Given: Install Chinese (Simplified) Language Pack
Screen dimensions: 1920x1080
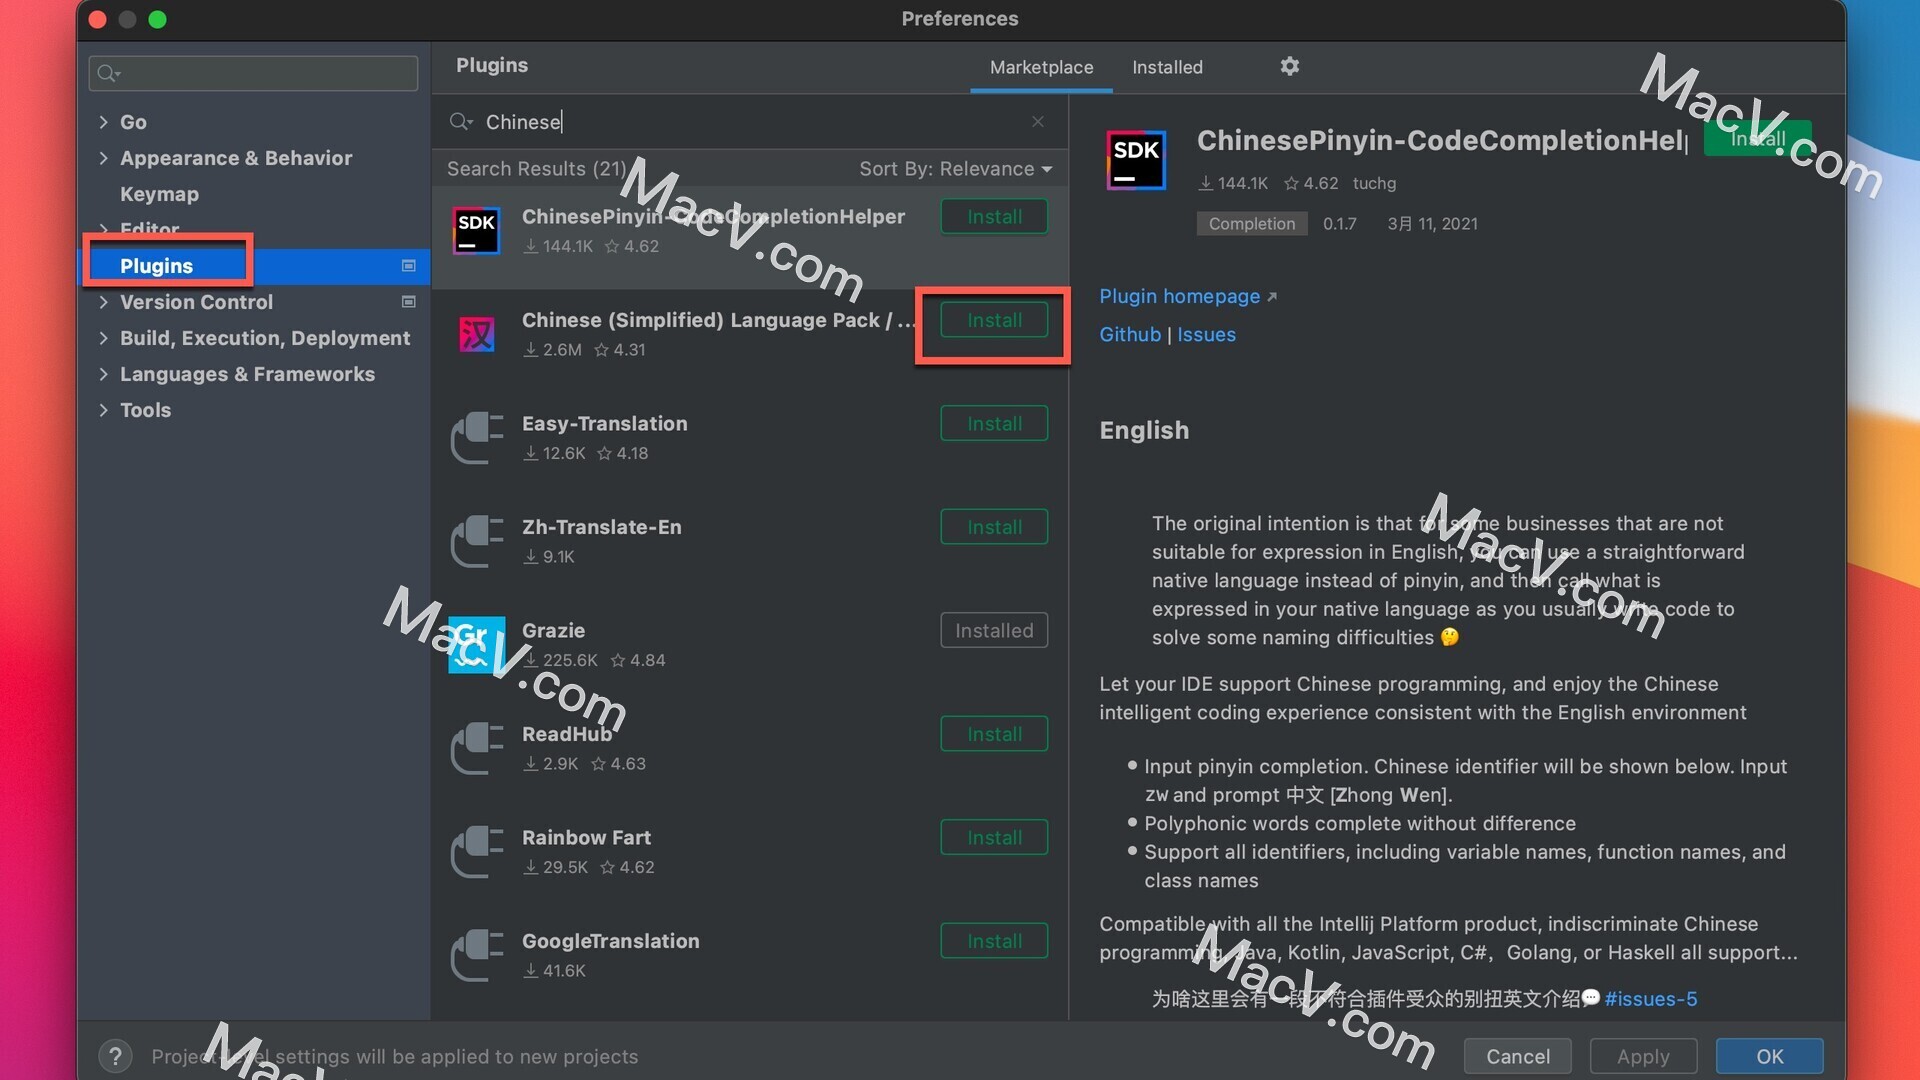Looking at the screenshot, I should (994, 320).
